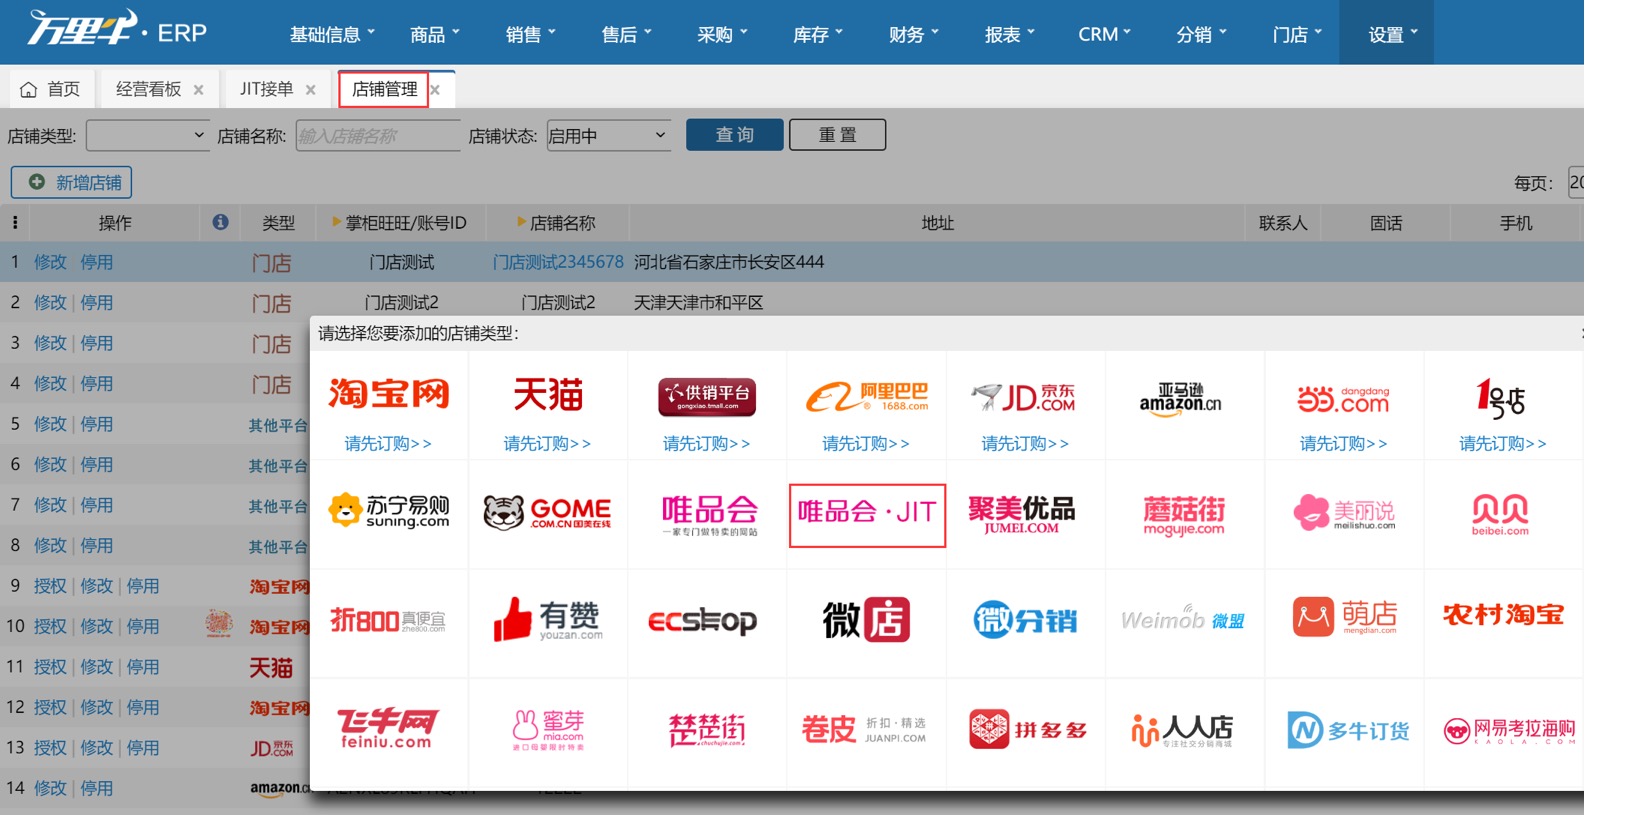The image size is (1629, 815).
Task: Select the ECShop store logo
Action: click(703, 621)
